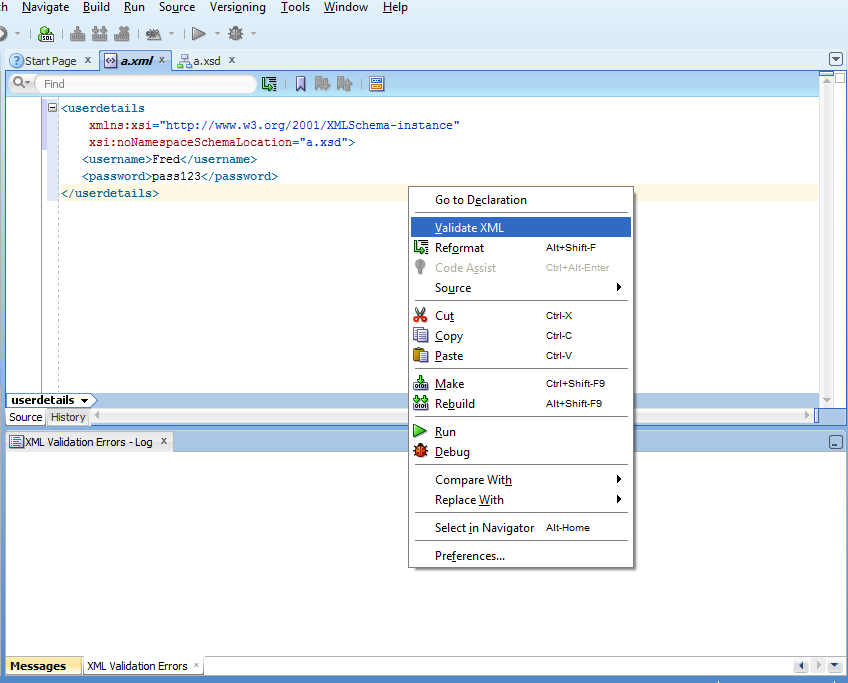Click the Debug bug toolbar icon

(x=235, y=34)
